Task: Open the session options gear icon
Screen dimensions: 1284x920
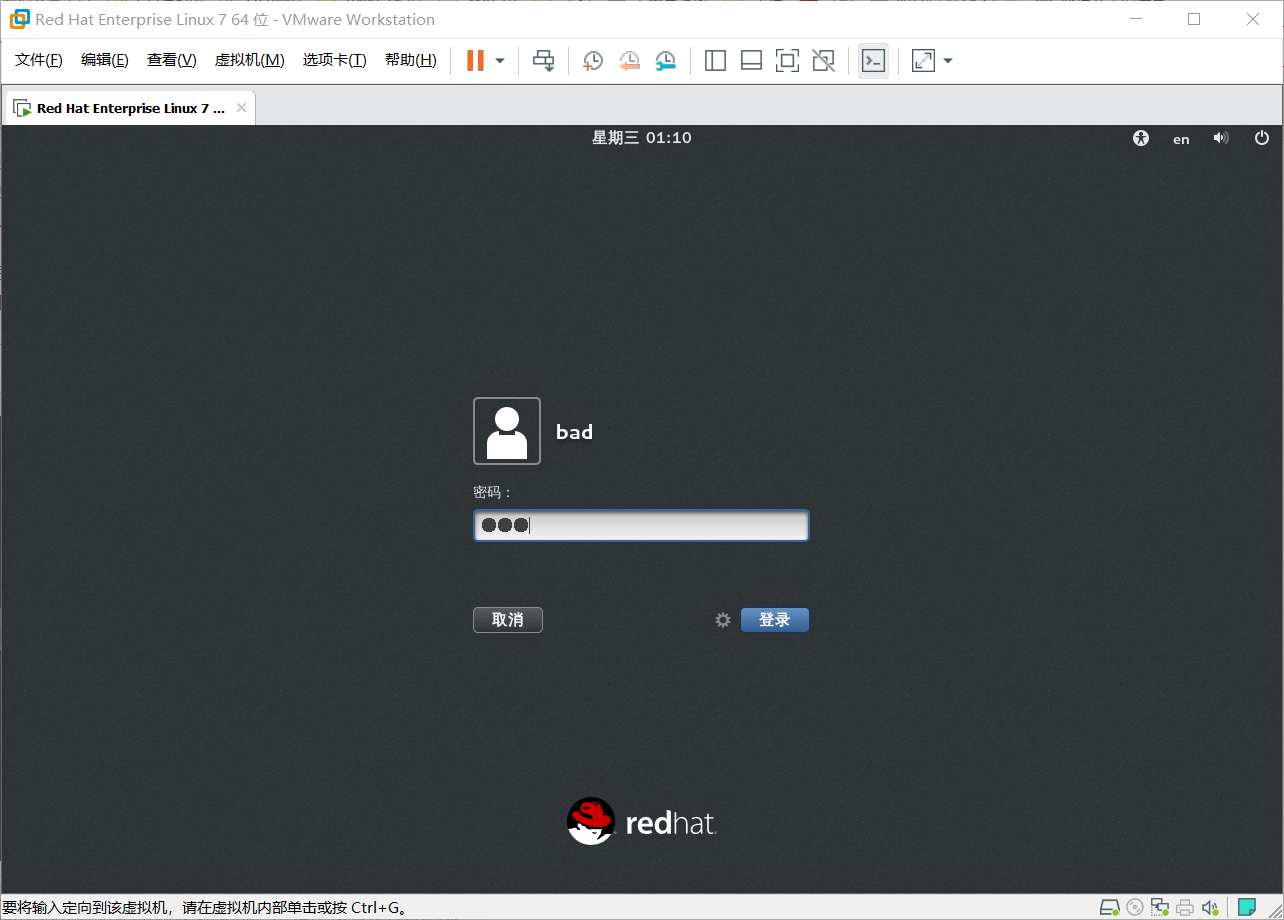Action: 723,620
